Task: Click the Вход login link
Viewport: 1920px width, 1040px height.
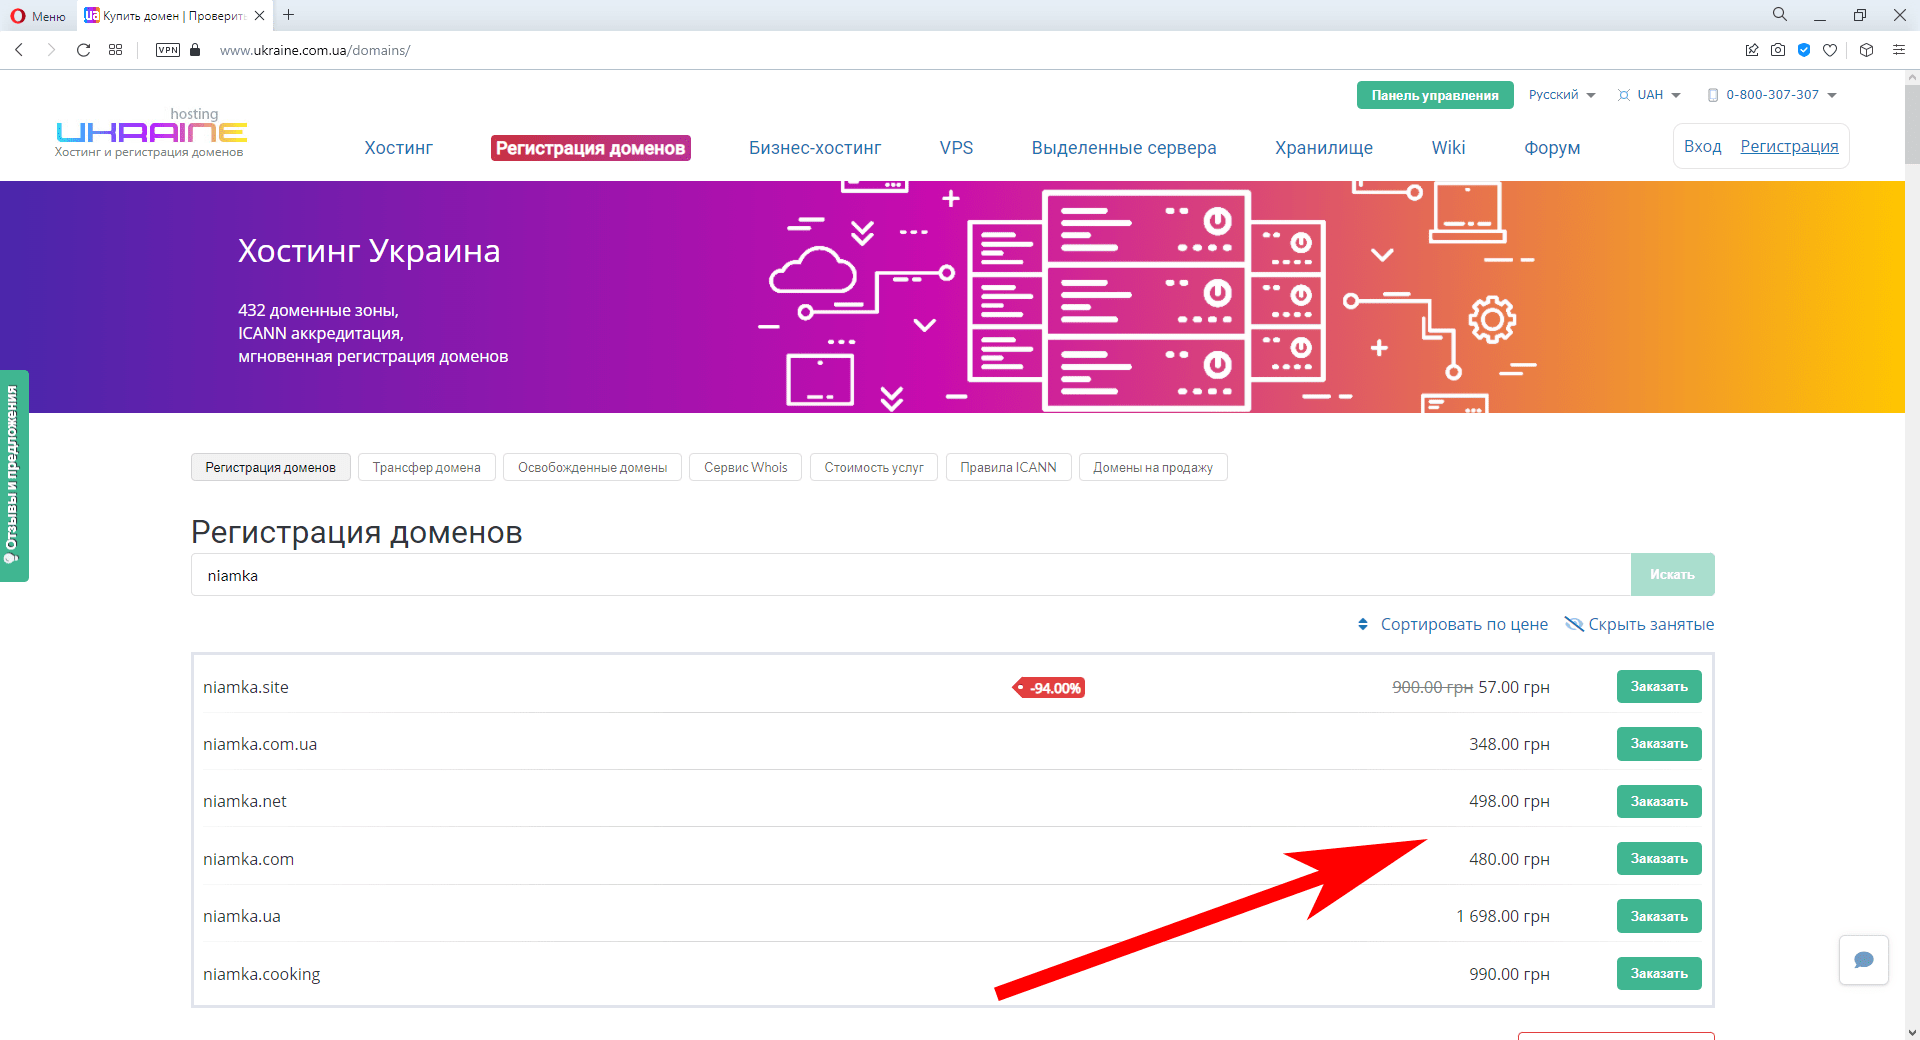Action: (1702, 147)
